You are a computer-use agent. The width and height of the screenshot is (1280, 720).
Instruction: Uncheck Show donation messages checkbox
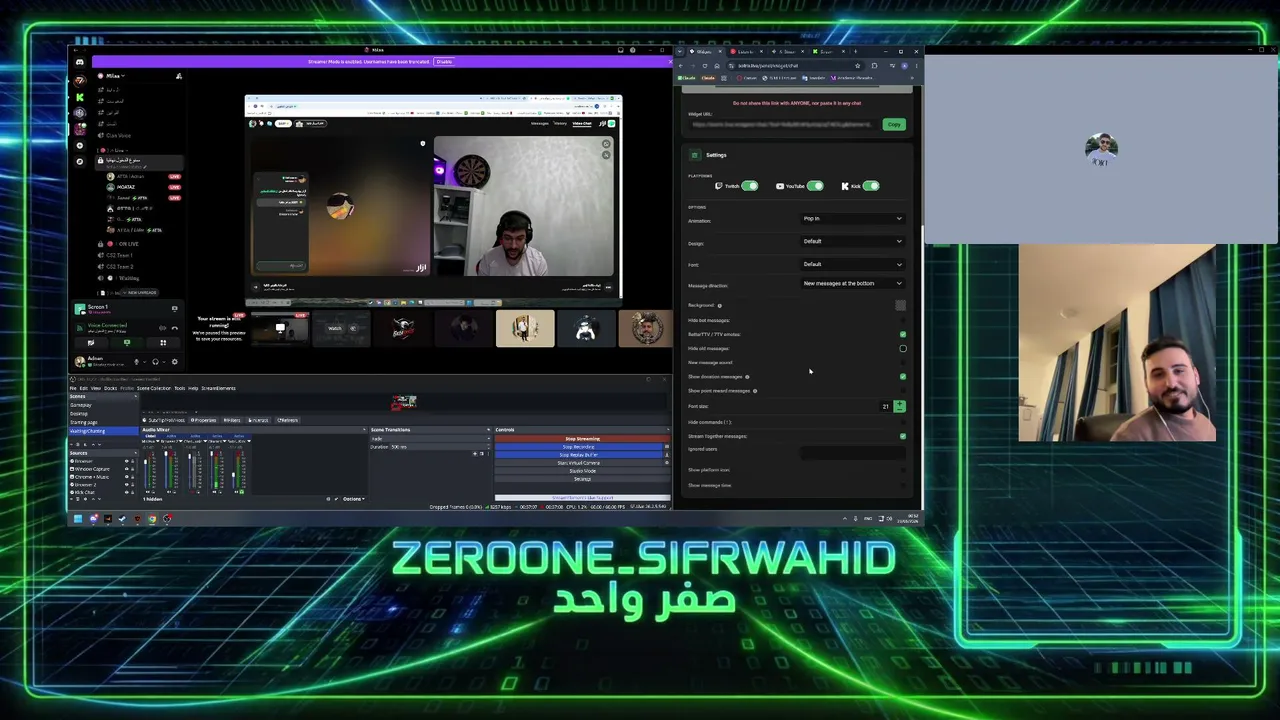[x=903, y=377]
